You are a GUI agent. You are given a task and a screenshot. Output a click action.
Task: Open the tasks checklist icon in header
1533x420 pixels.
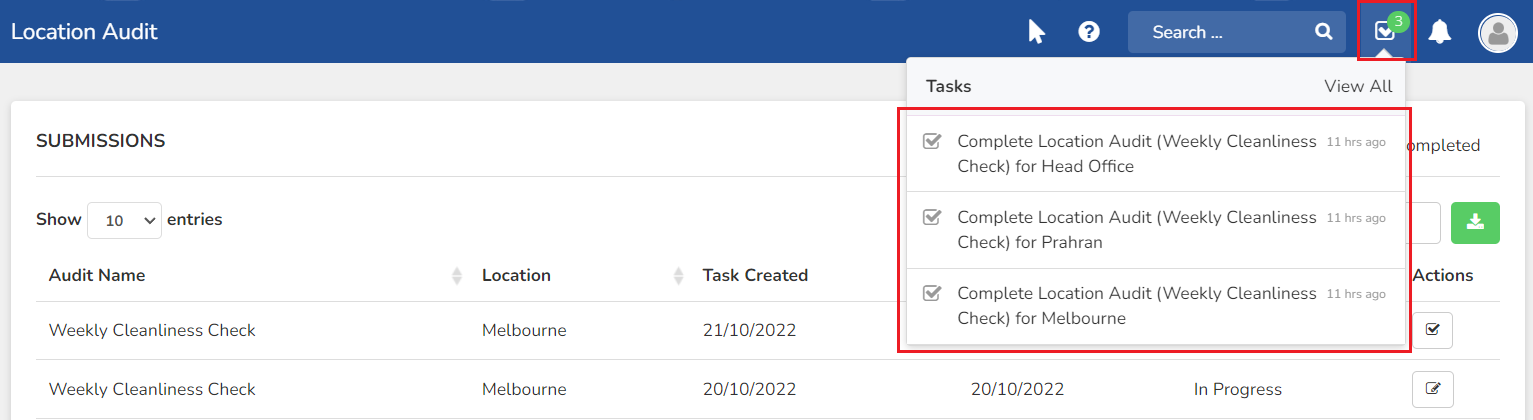pos(1385,32)
